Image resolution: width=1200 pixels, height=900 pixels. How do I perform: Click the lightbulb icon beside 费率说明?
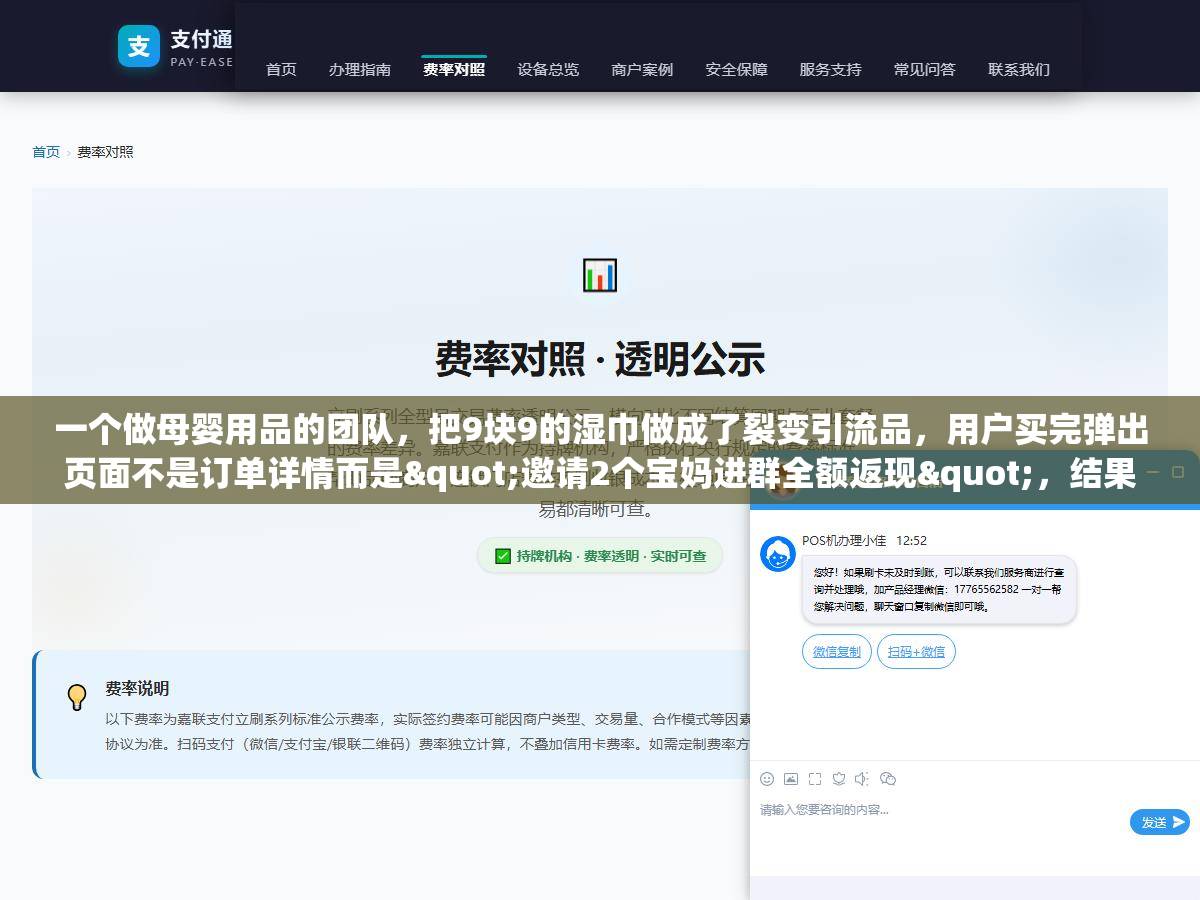77,697
